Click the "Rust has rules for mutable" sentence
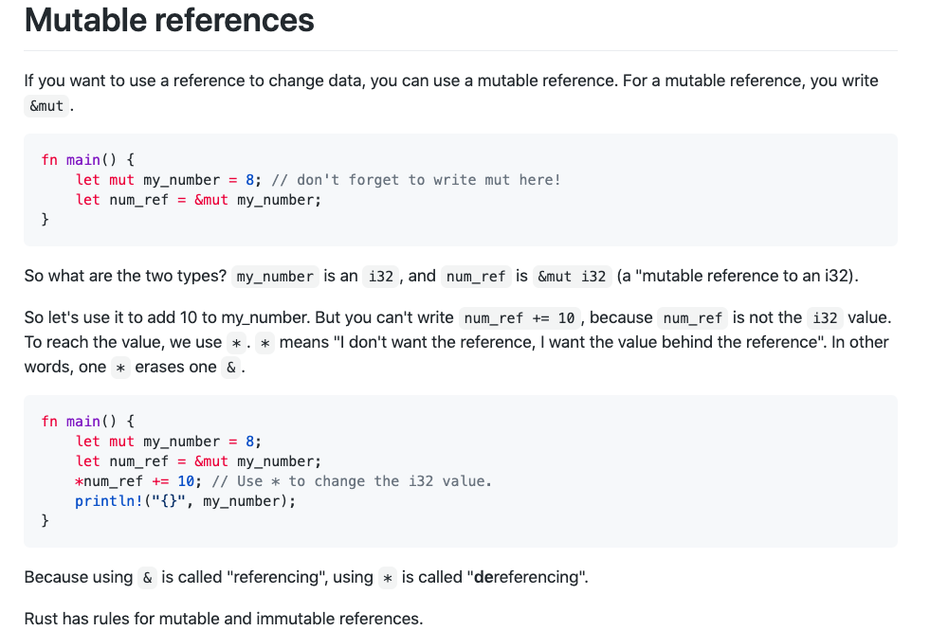Viewport: 930px width, 631px height. click(223, 619)
